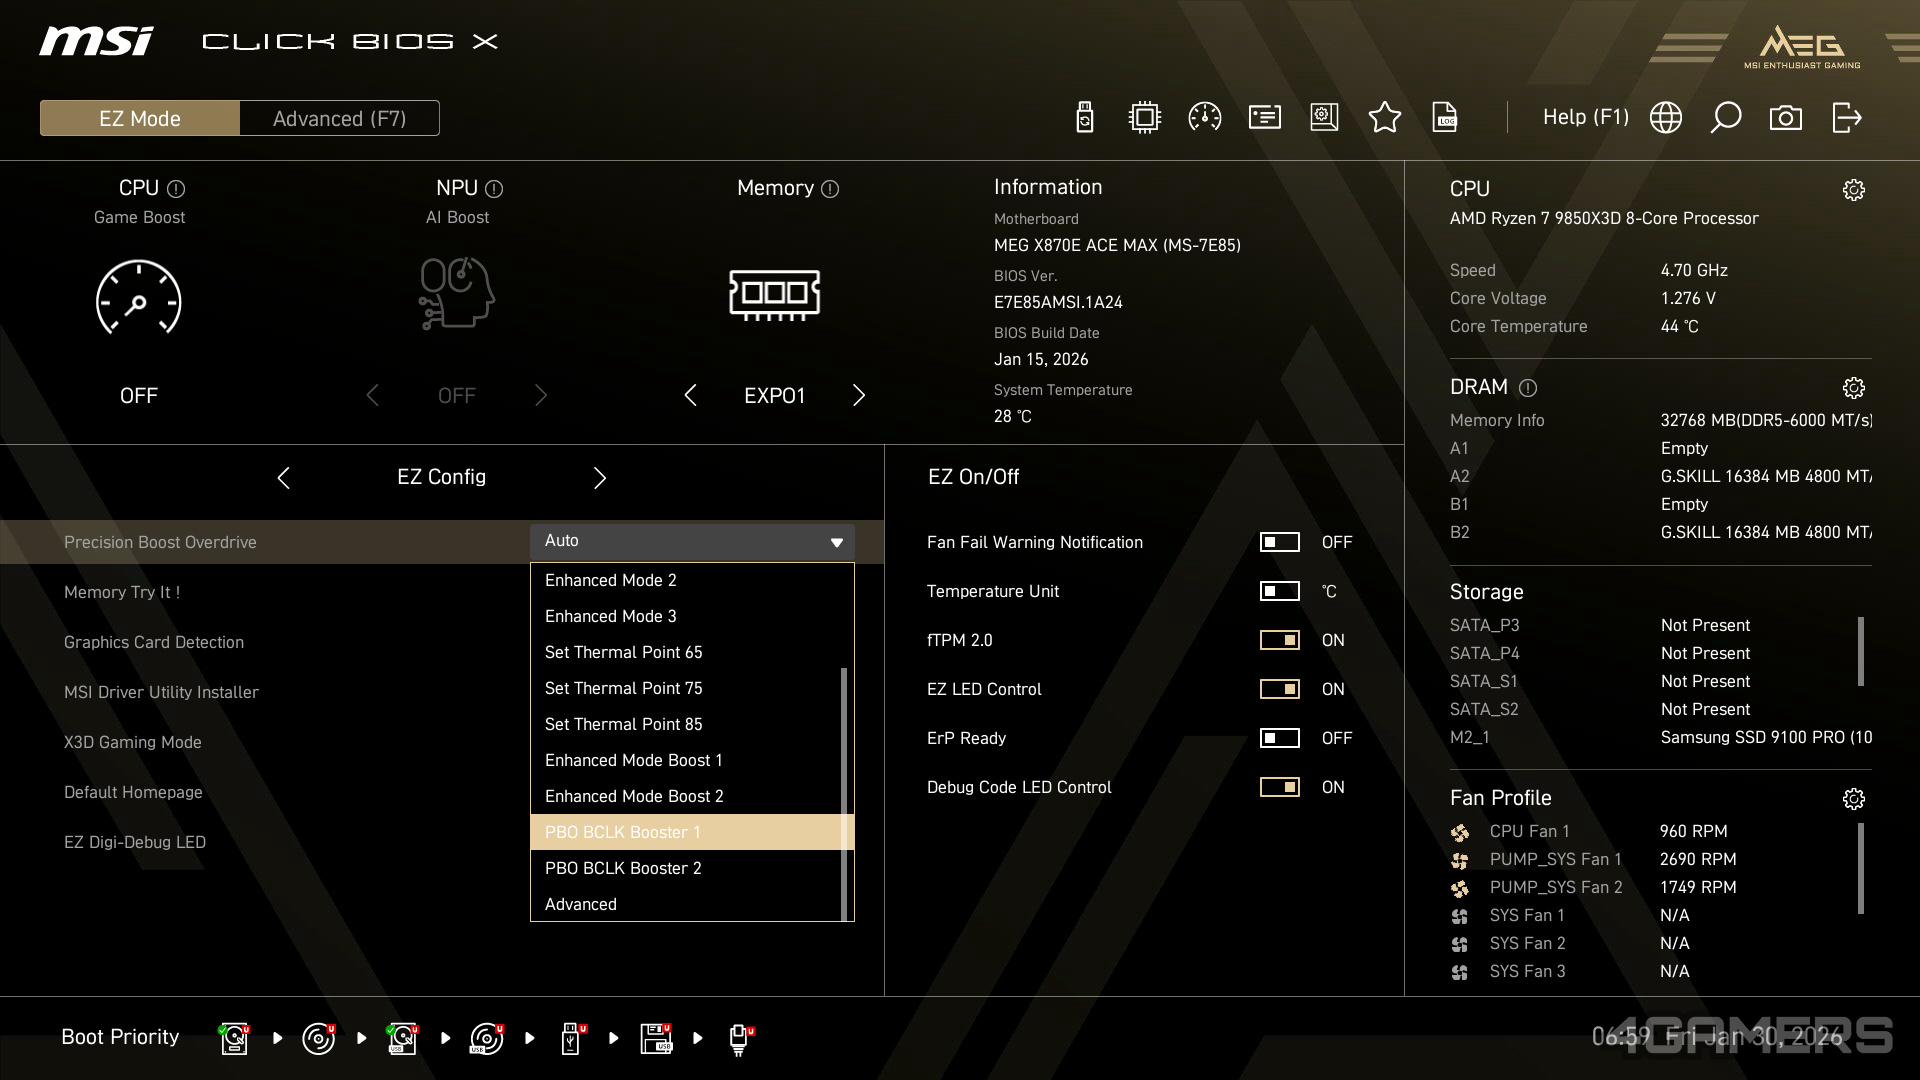This screenshot has width=1920, height=1080.
Task: Open CPU settings via the gear icon
Action: point(1855,189)
